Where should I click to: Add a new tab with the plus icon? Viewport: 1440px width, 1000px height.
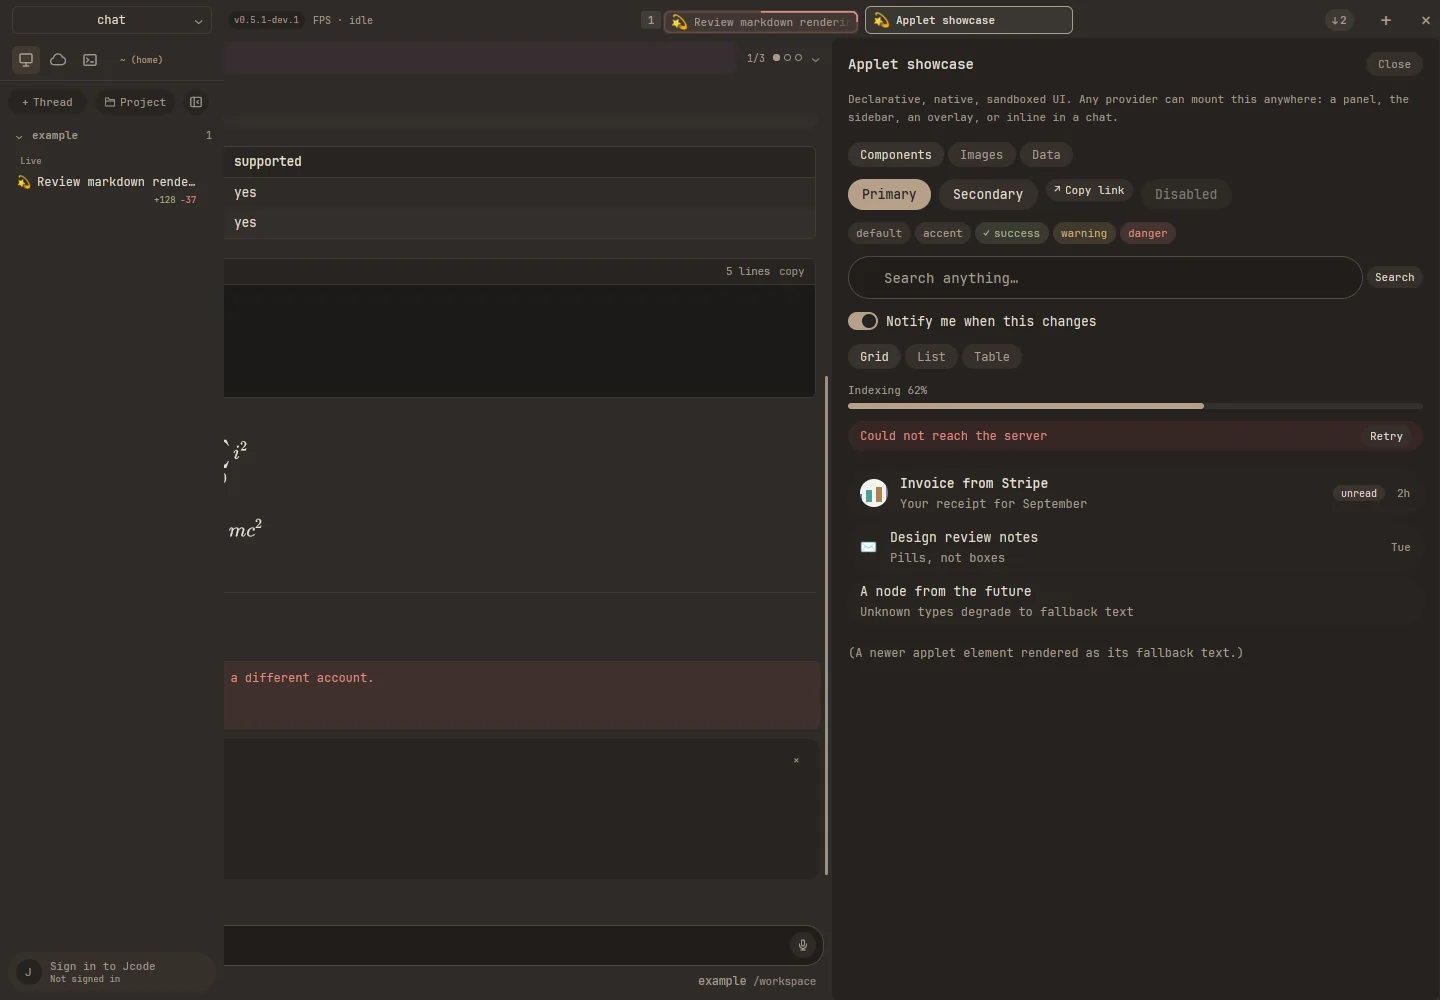pyautogui.click(x=1386, y=20)
